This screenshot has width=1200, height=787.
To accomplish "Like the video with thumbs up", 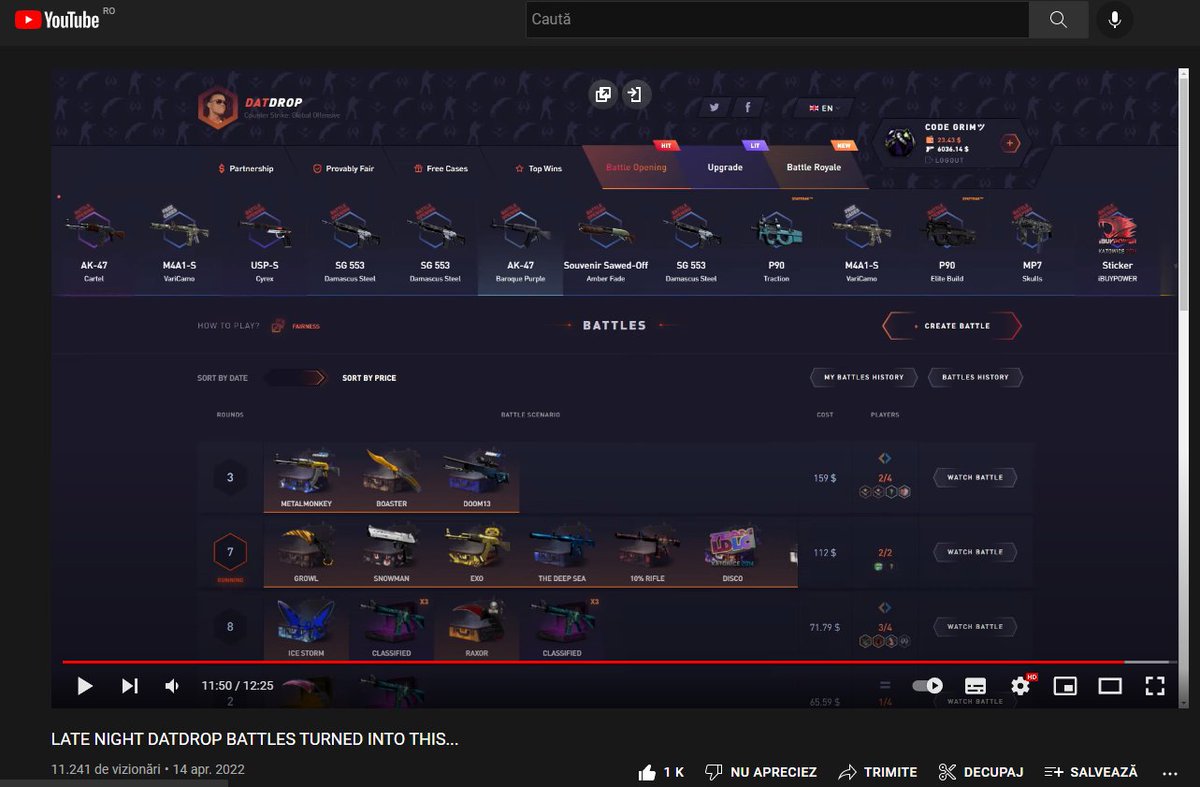I will tap(661, 772).
